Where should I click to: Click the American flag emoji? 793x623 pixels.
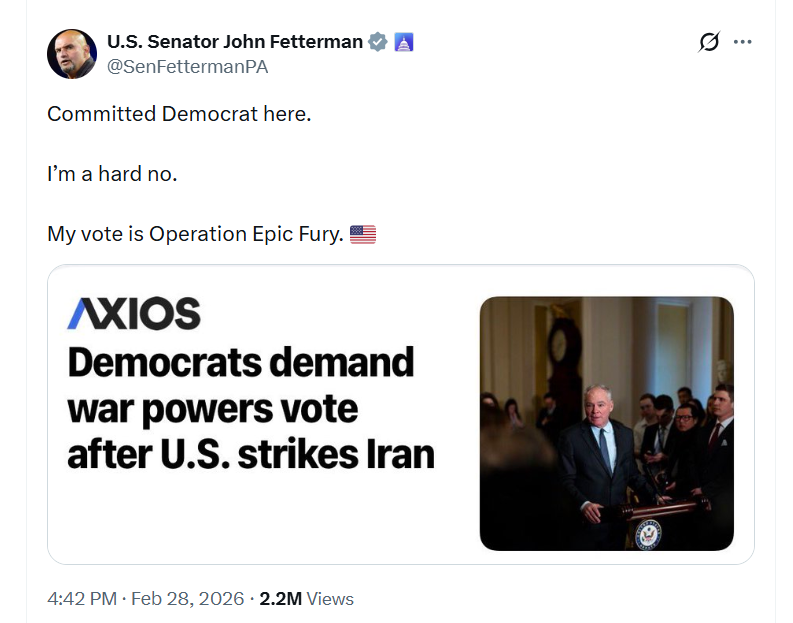coord(363,235)
